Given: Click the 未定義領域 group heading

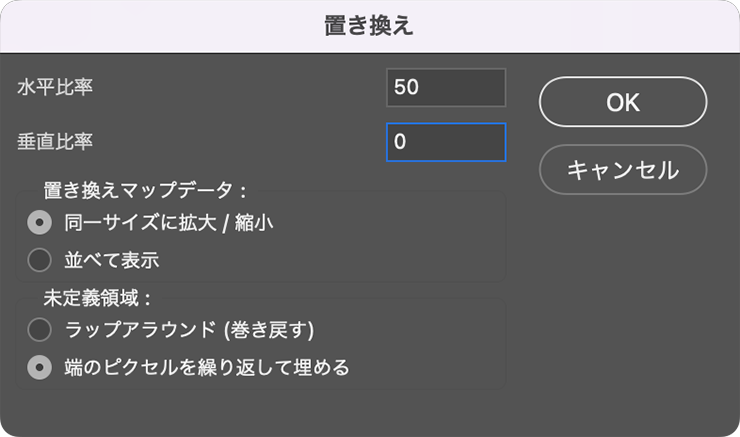Looking at the screenshot, I should click(97, 298).
